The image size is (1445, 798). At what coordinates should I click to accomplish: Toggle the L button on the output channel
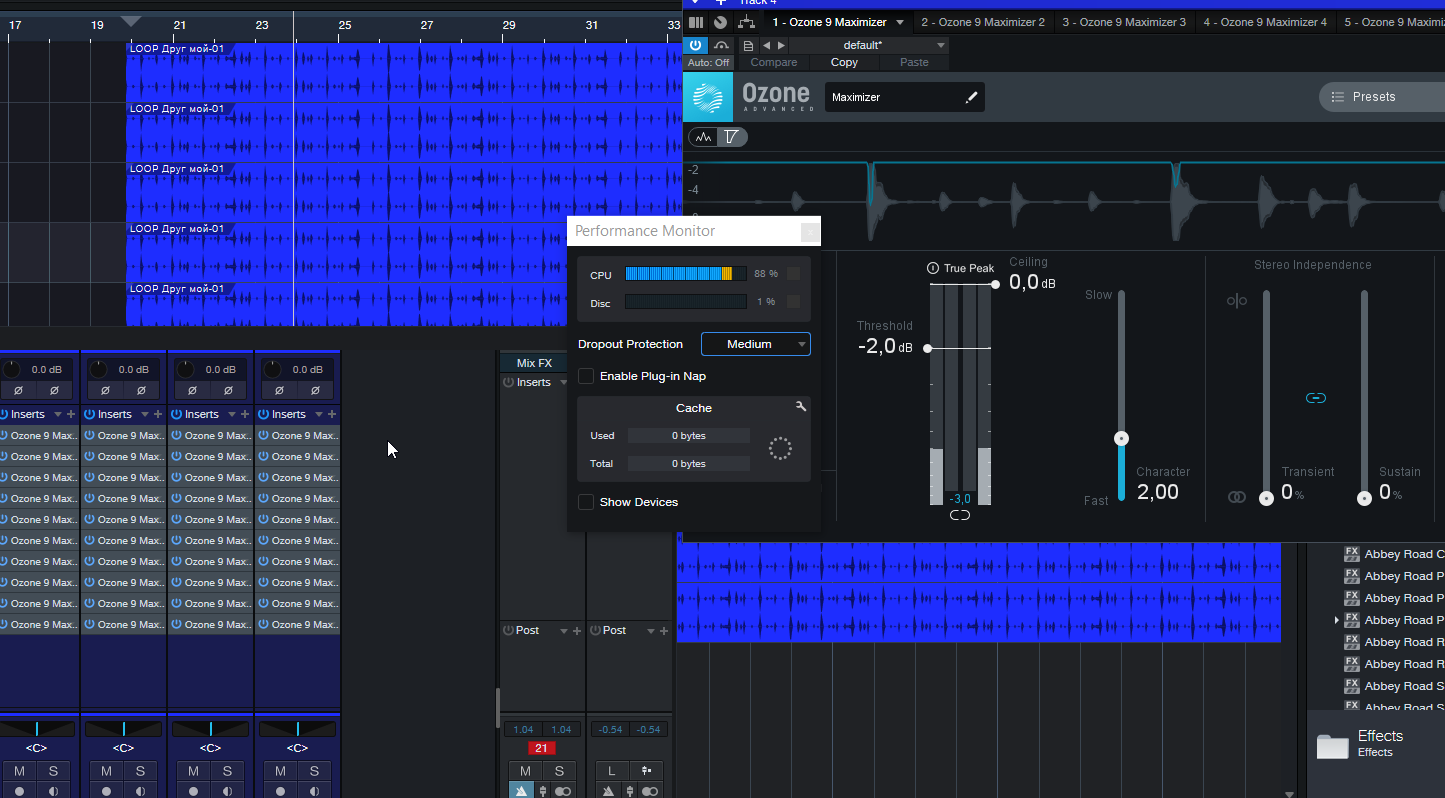(x=611, y=771)
